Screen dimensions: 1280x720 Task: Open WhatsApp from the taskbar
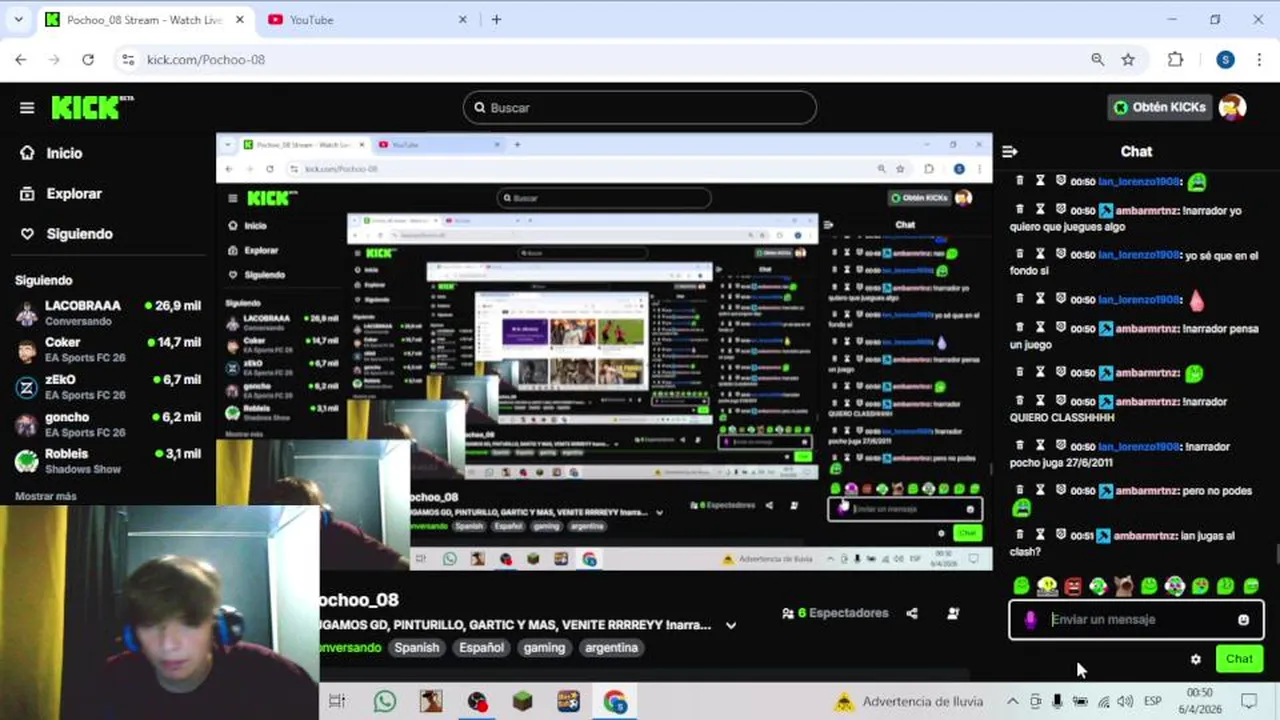(385, 702)
